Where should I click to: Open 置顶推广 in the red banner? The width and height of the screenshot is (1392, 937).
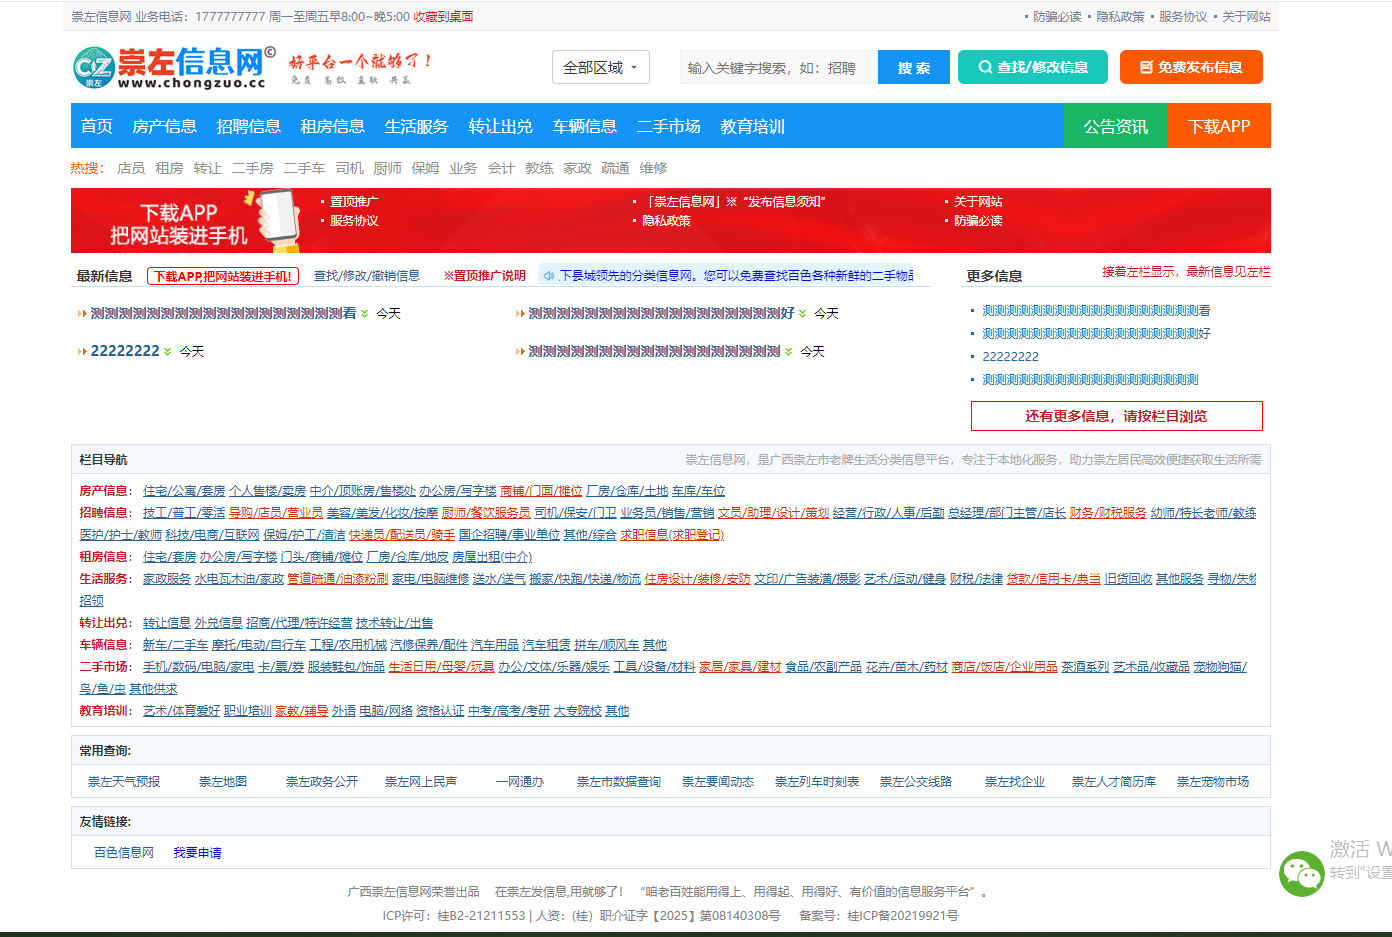click(354, 201)
